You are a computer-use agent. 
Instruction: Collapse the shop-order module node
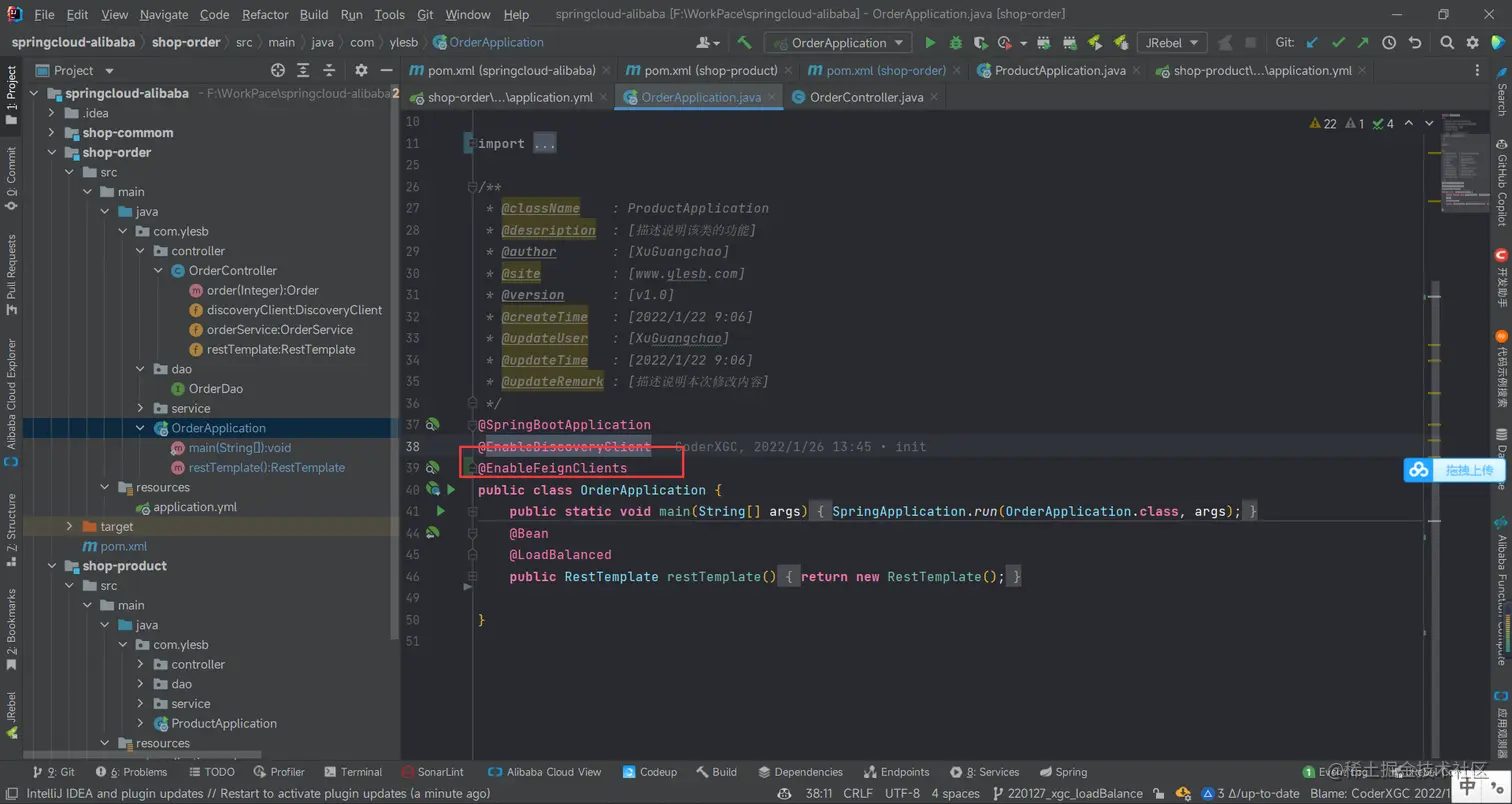point(52,153)
